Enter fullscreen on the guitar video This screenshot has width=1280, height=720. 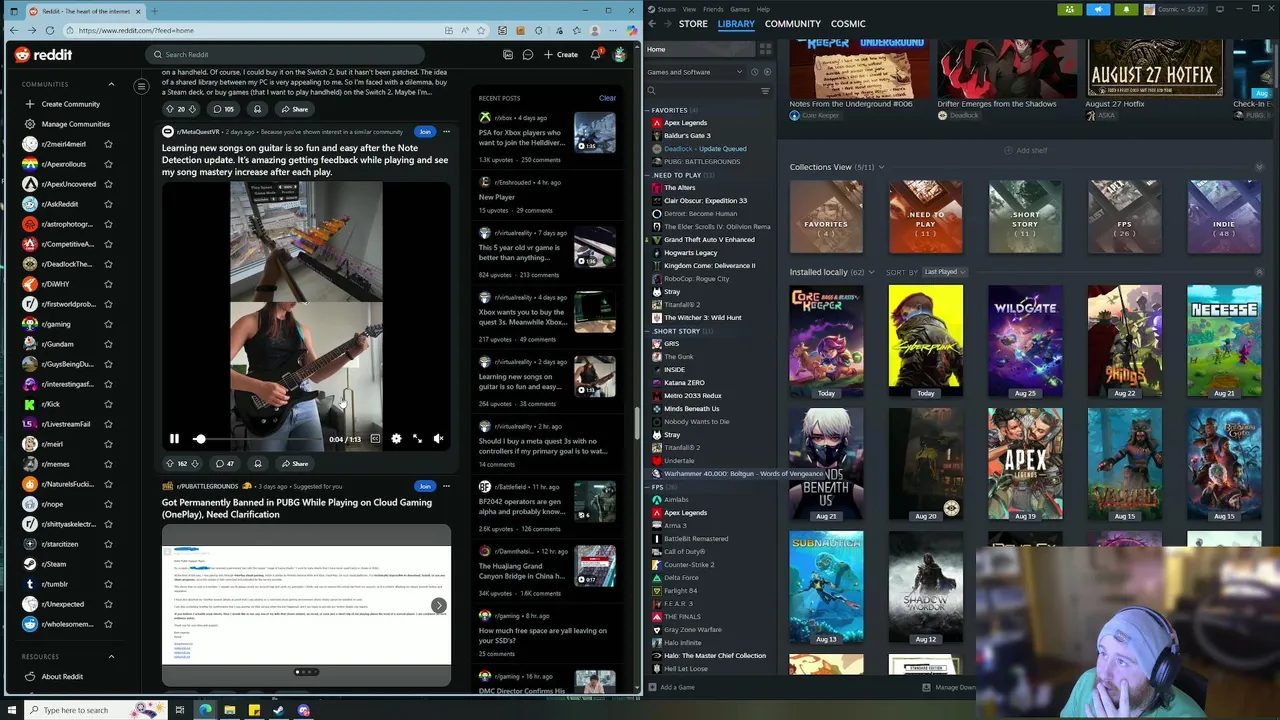(x=417, y=438)
